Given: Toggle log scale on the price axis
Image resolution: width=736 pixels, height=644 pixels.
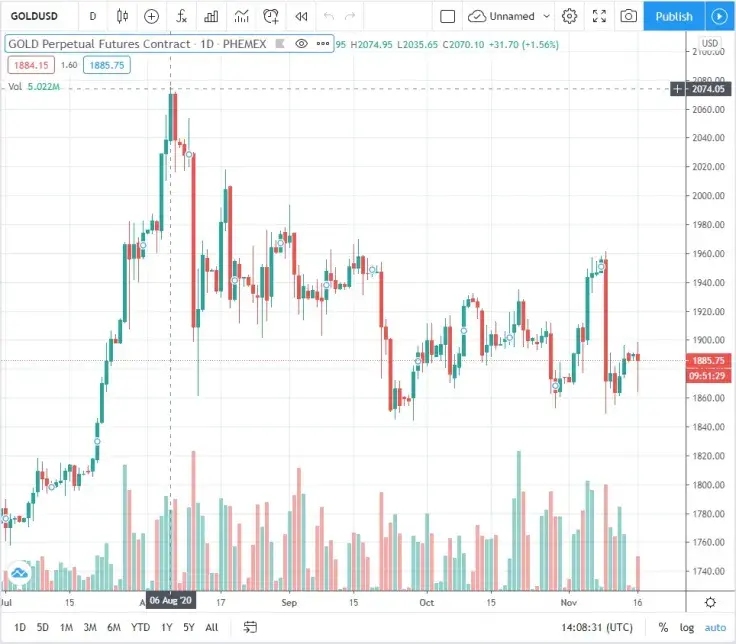Looking at the screenshot, I should [x=686, y=628].
